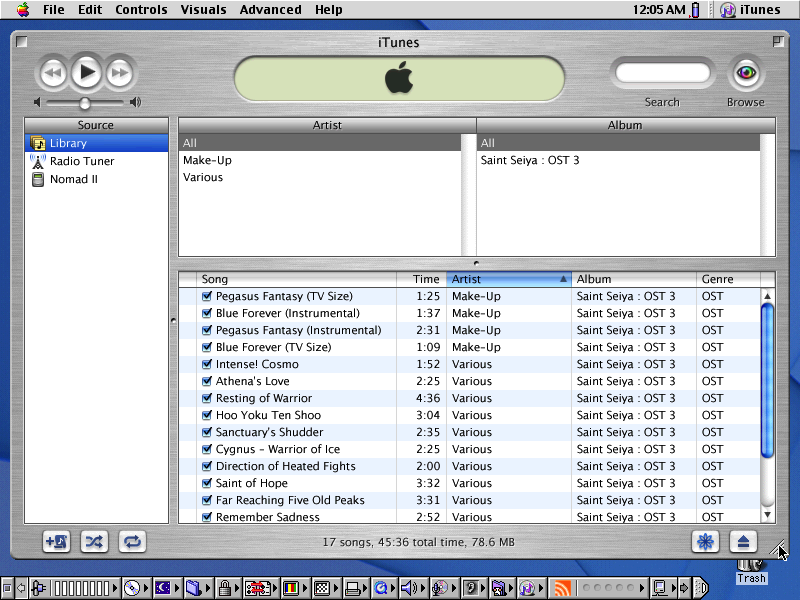Open the Edit menu
The width and height of the screenshot is (800, 600).
click(x=90, y=9)
